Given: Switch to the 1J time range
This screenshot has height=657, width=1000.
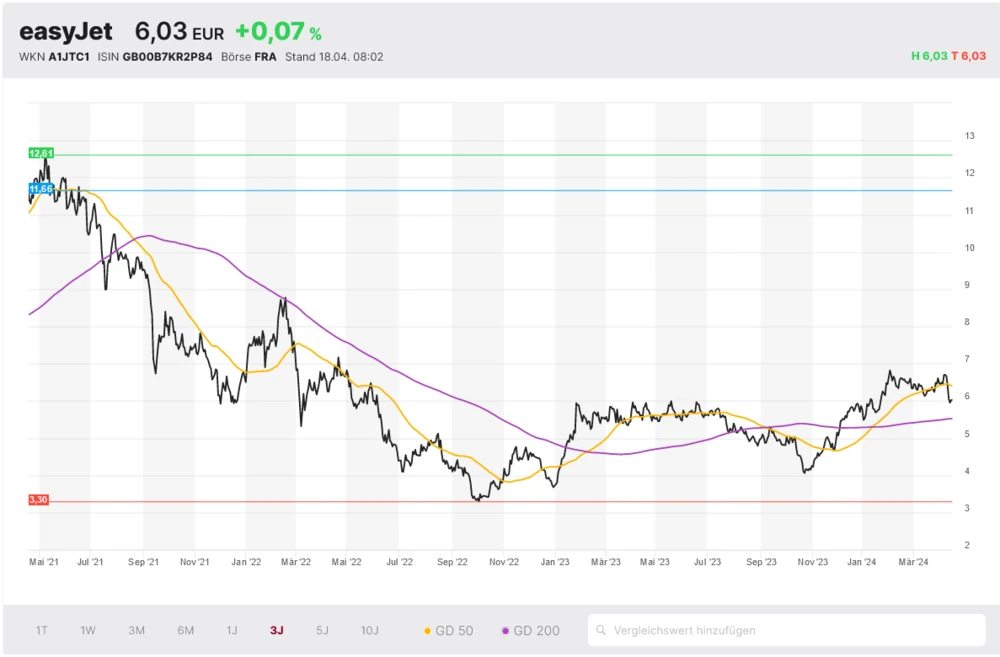Looking at the screenshot, I should pyautogui.click(x=232, y=630).
